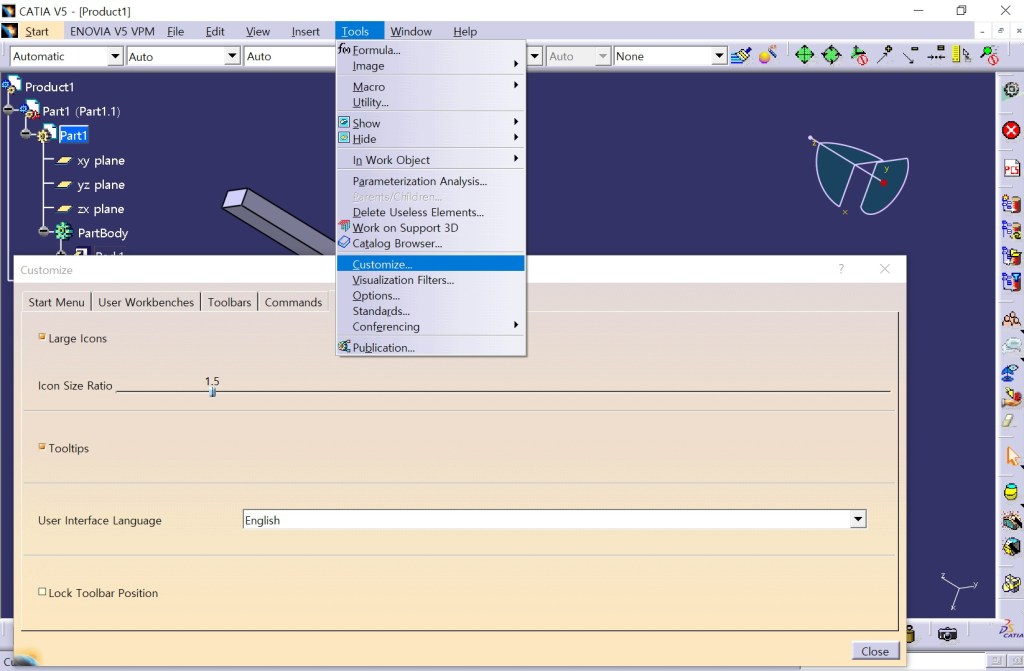Click the red X icon in right sidebar
The width and height of the screenshot is (1024, 671).
[x=1011, y=130]
